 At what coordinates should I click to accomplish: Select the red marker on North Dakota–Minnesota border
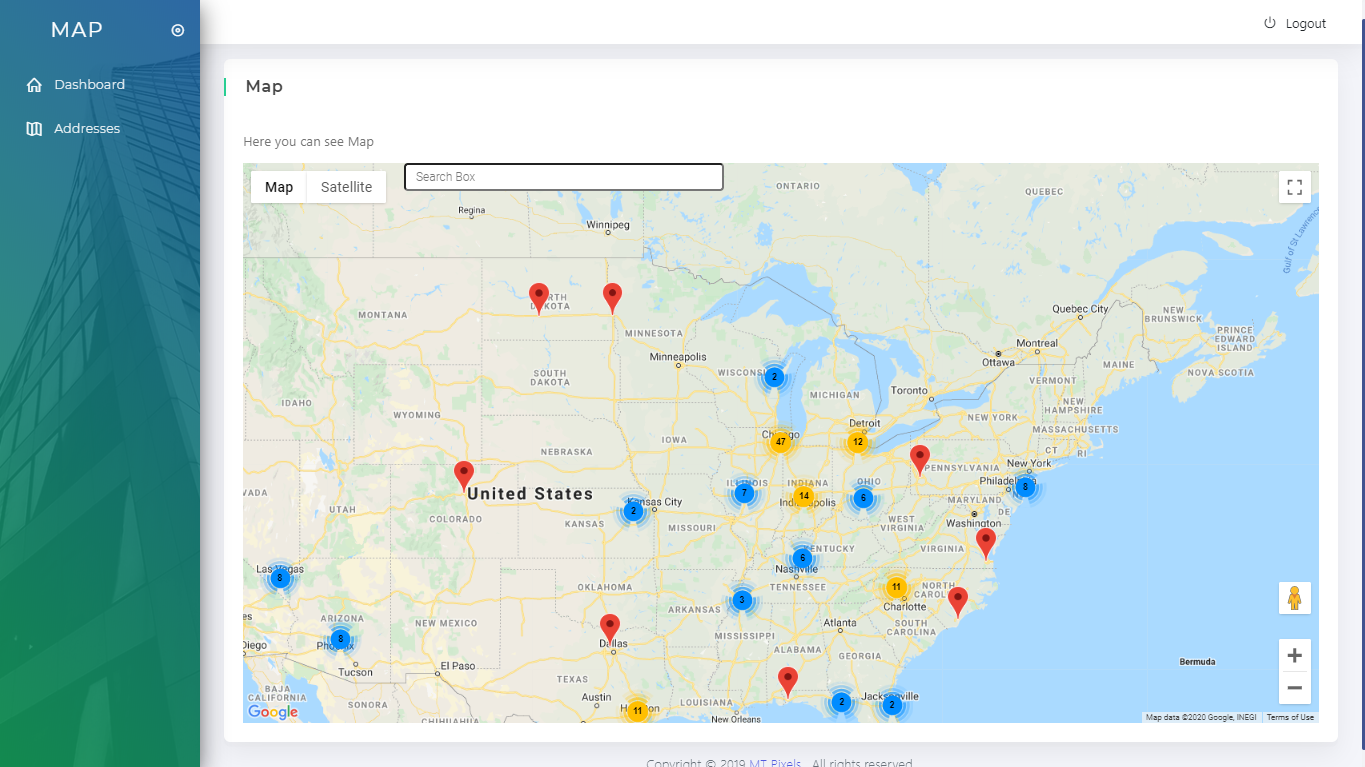click(612, 297)
